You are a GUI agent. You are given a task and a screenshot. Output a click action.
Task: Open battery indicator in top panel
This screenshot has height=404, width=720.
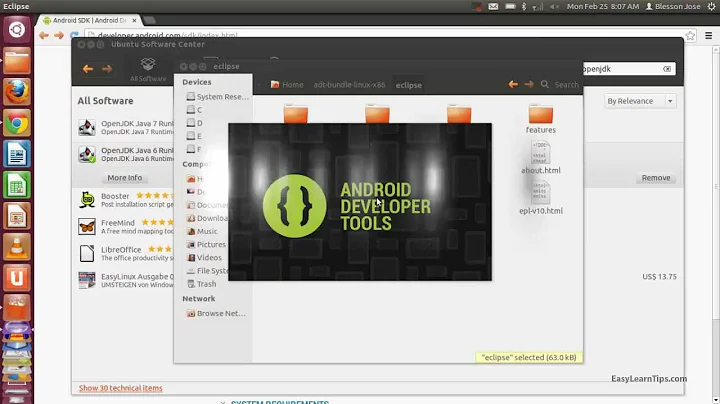point(510,6)
